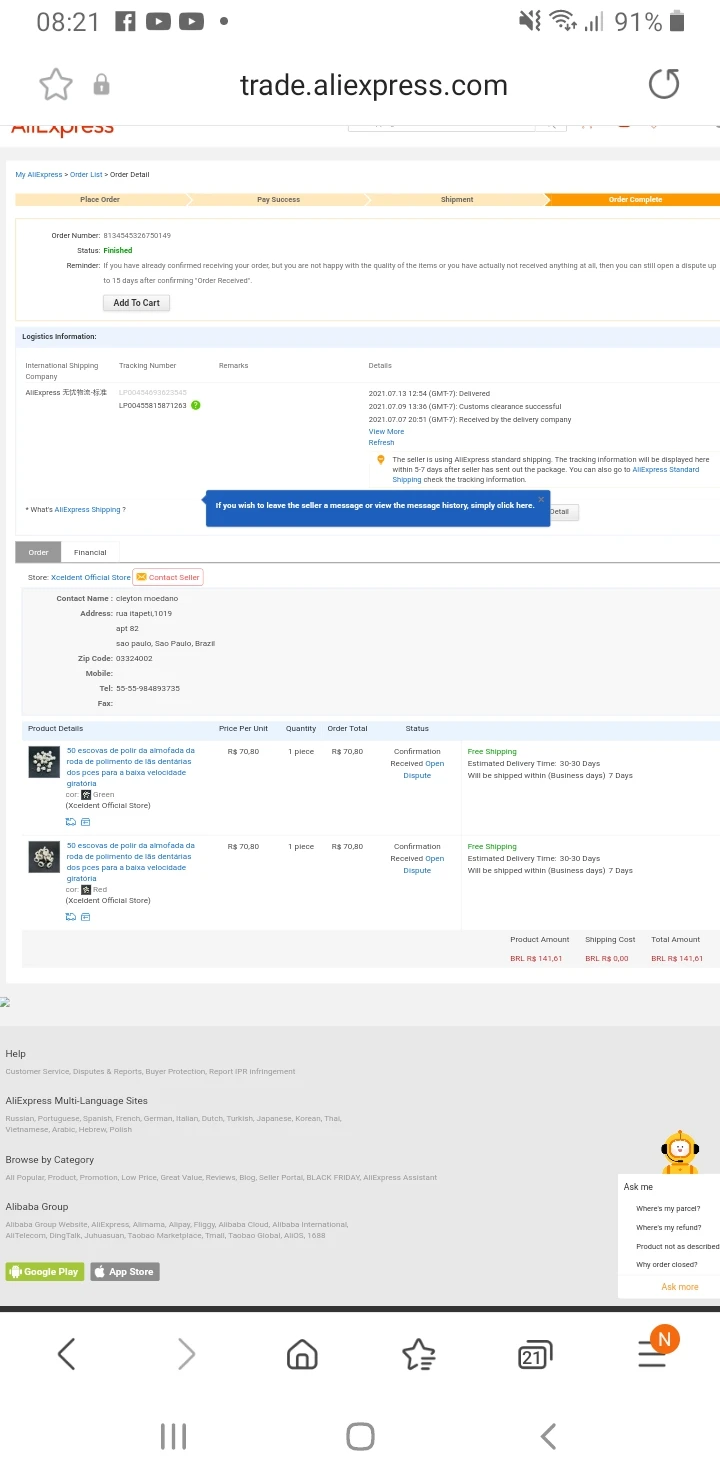720x1480 pixels.
Task: Open the Red product title link
Action: (x=131, y=861)
